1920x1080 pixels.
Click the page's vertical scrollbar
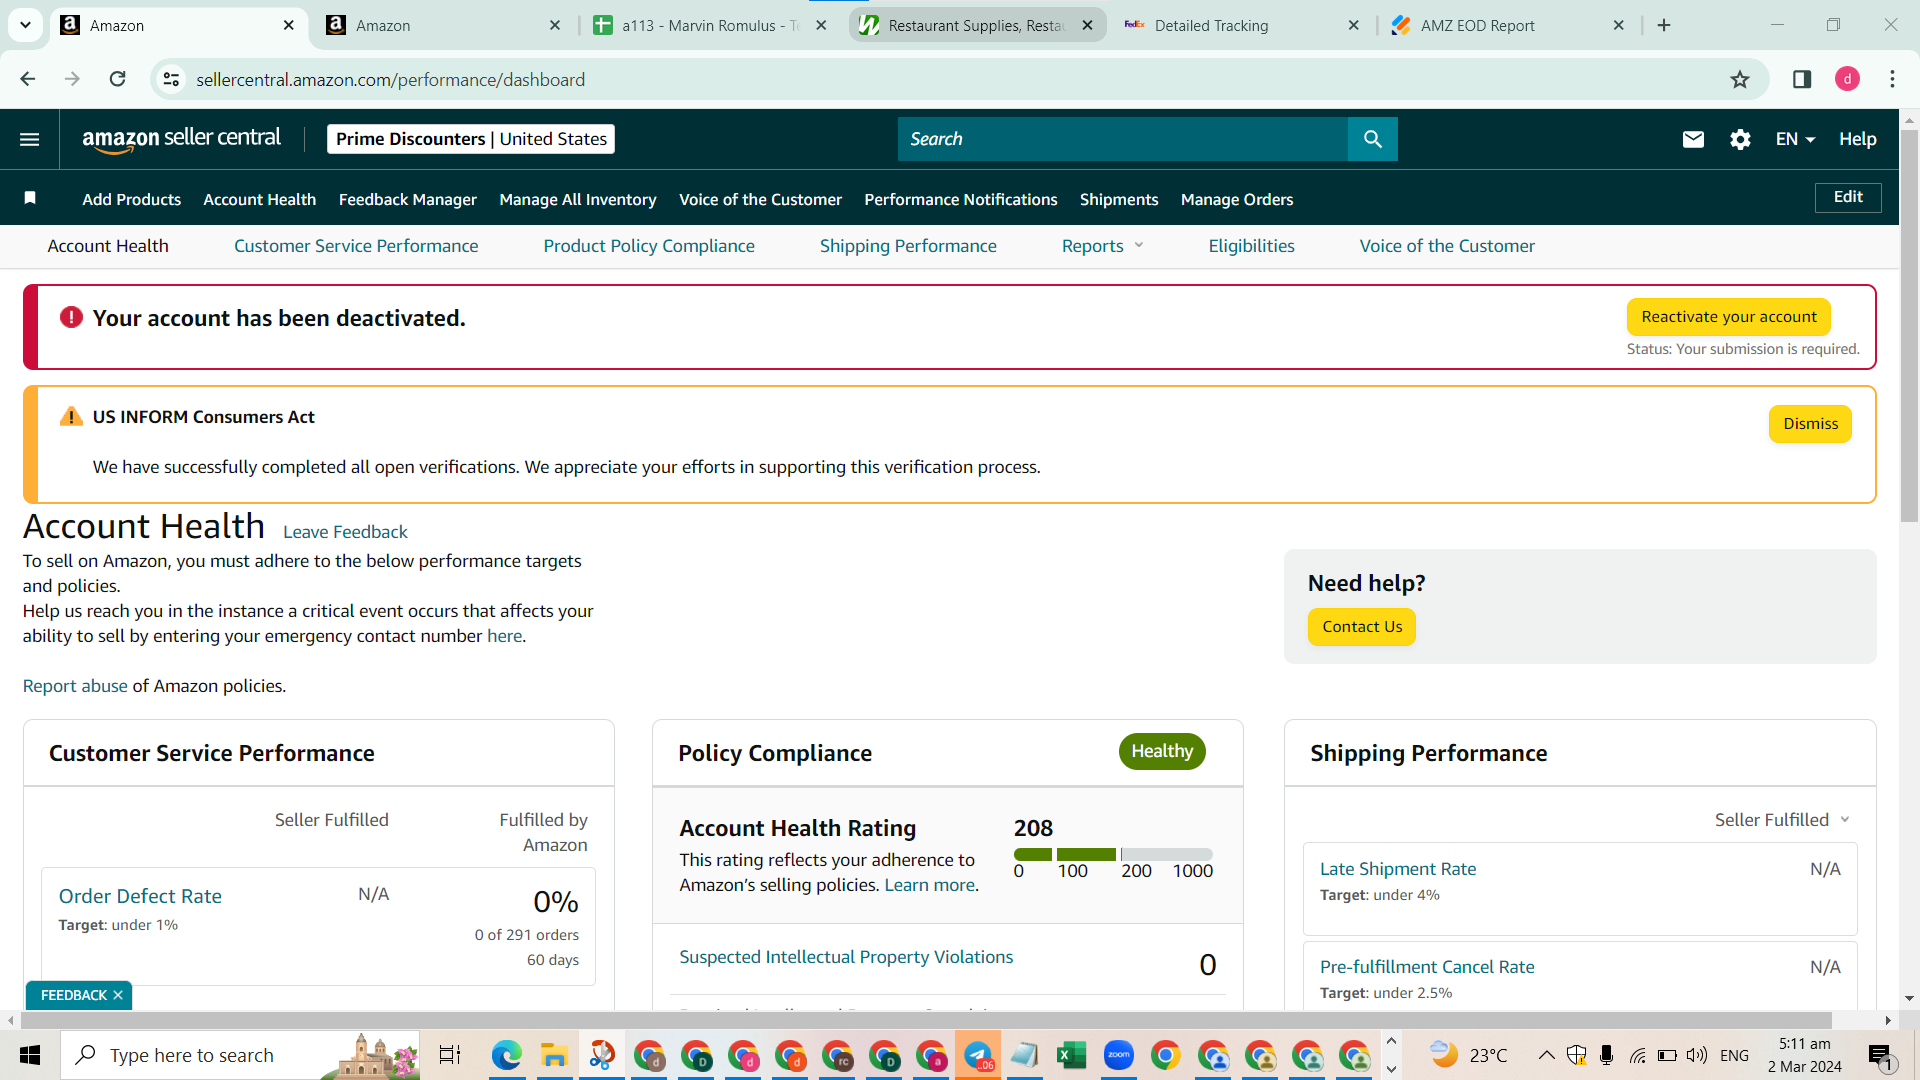(x=1909, y=325)
